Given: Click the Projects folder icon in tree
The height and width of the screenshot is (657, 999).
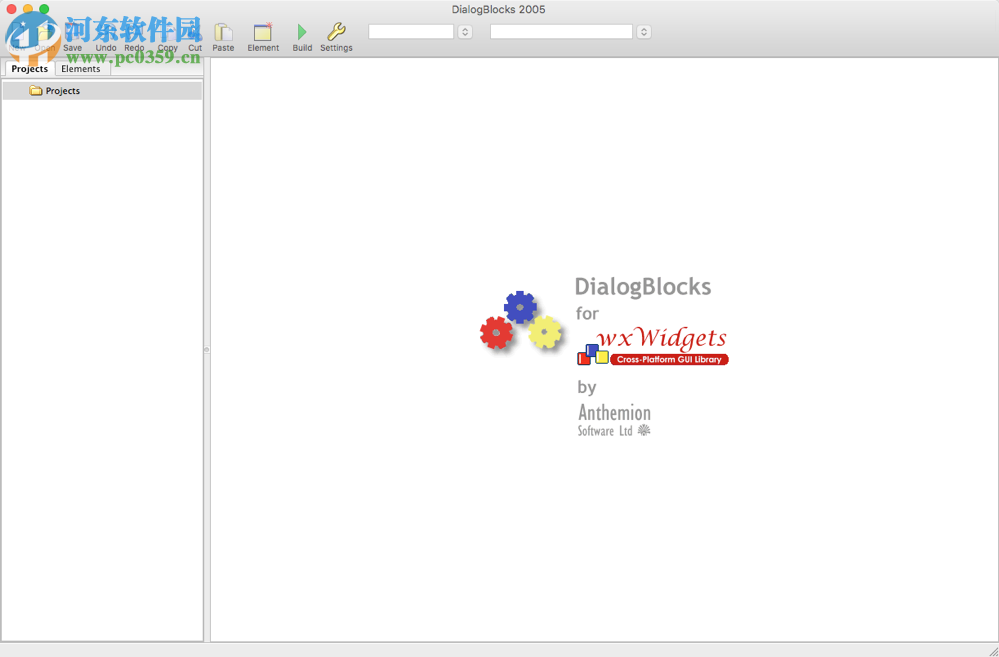Looking at the screenshot, I should (36, 91).
